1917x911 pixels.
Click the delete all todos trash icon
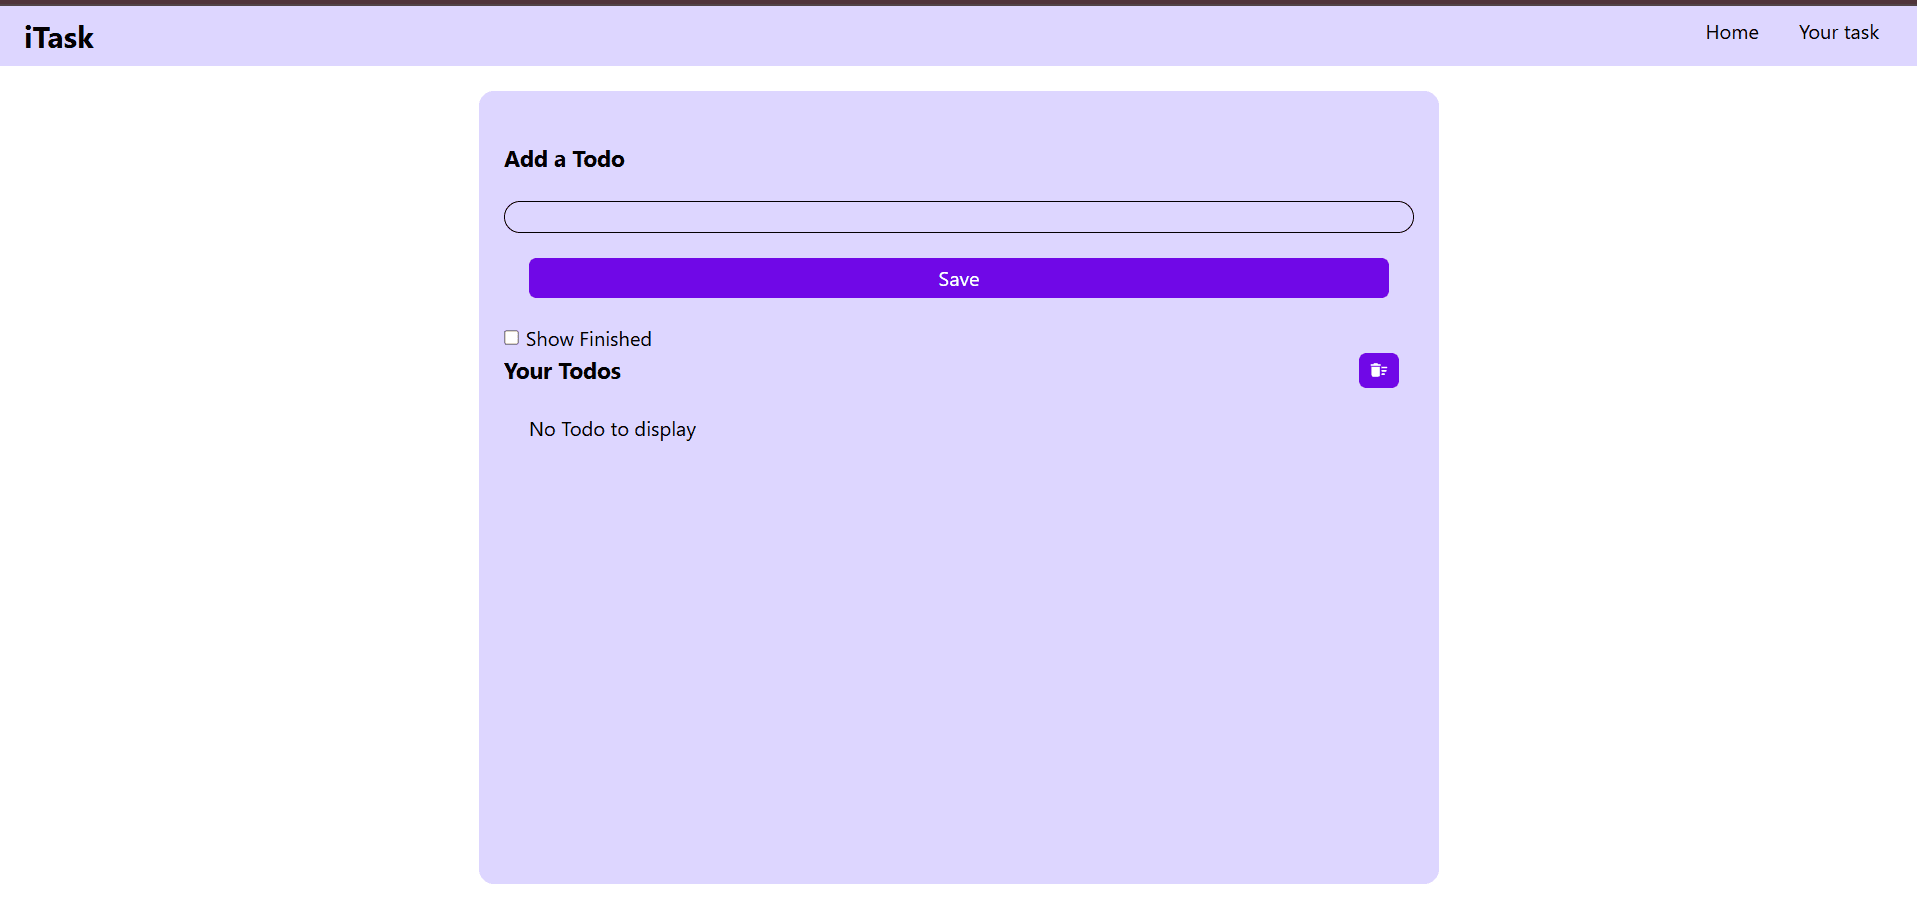coord(1378,370)
